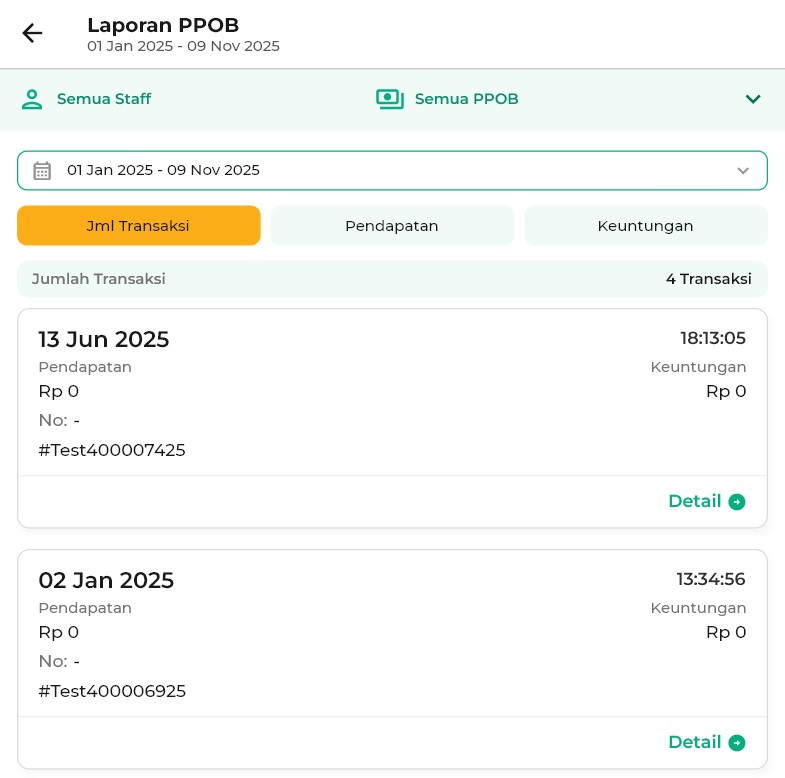The width and height of the screenshot is (785, 778).
Task: Open the date range picker field
Action: (392, 170)
